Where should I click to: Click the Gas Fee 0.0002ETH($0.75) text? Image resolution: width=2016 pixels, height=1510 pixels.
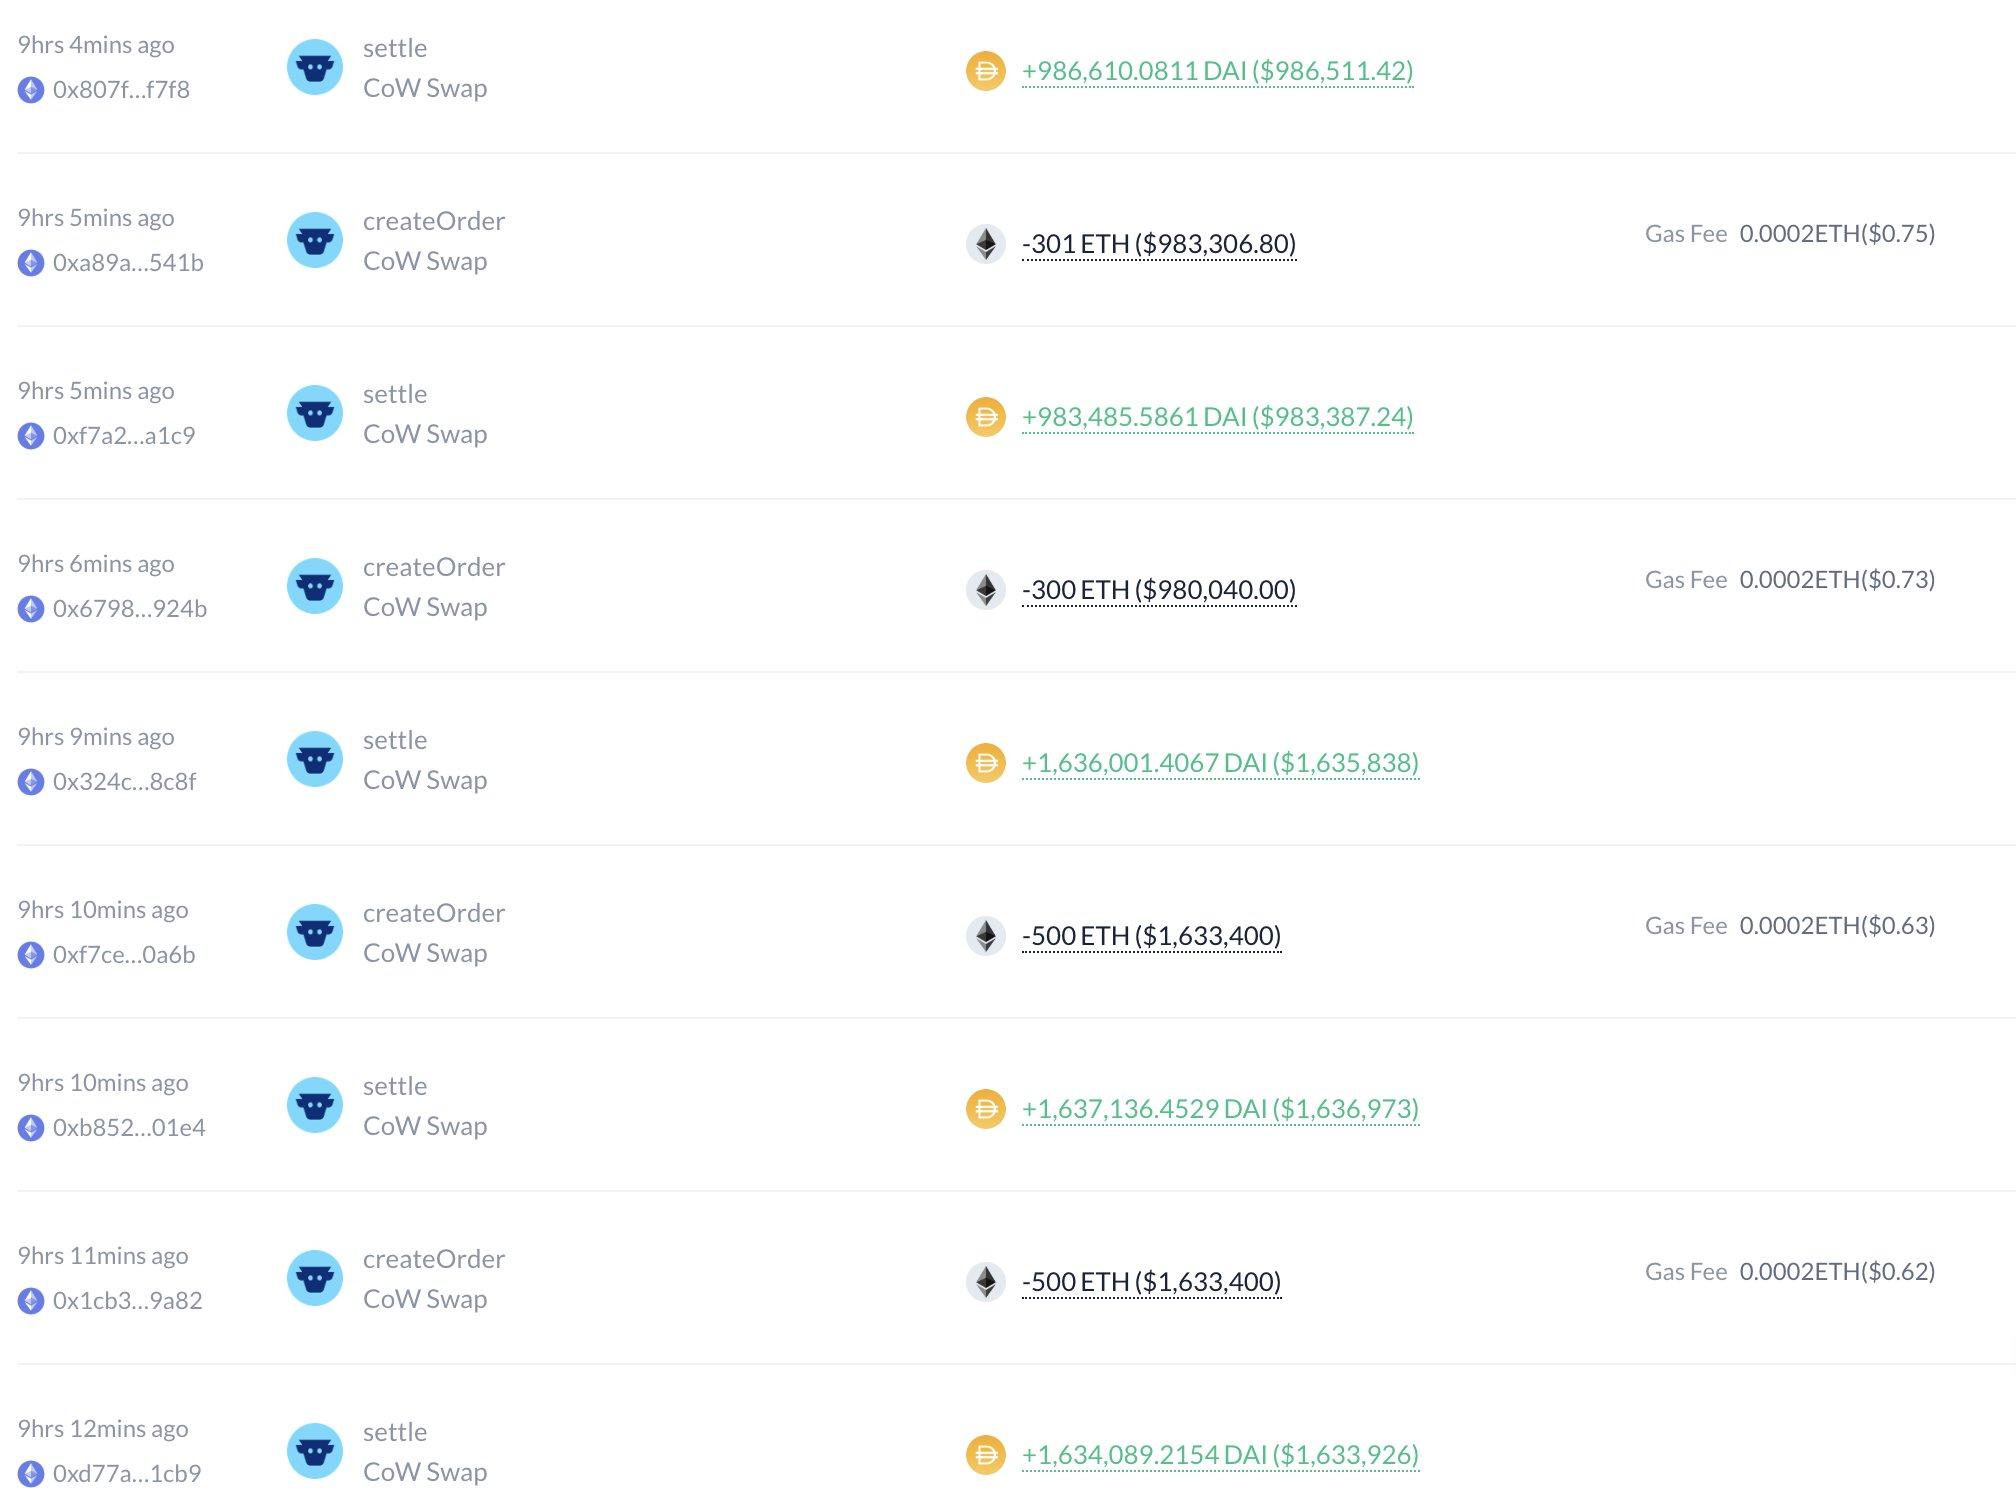1789,234
